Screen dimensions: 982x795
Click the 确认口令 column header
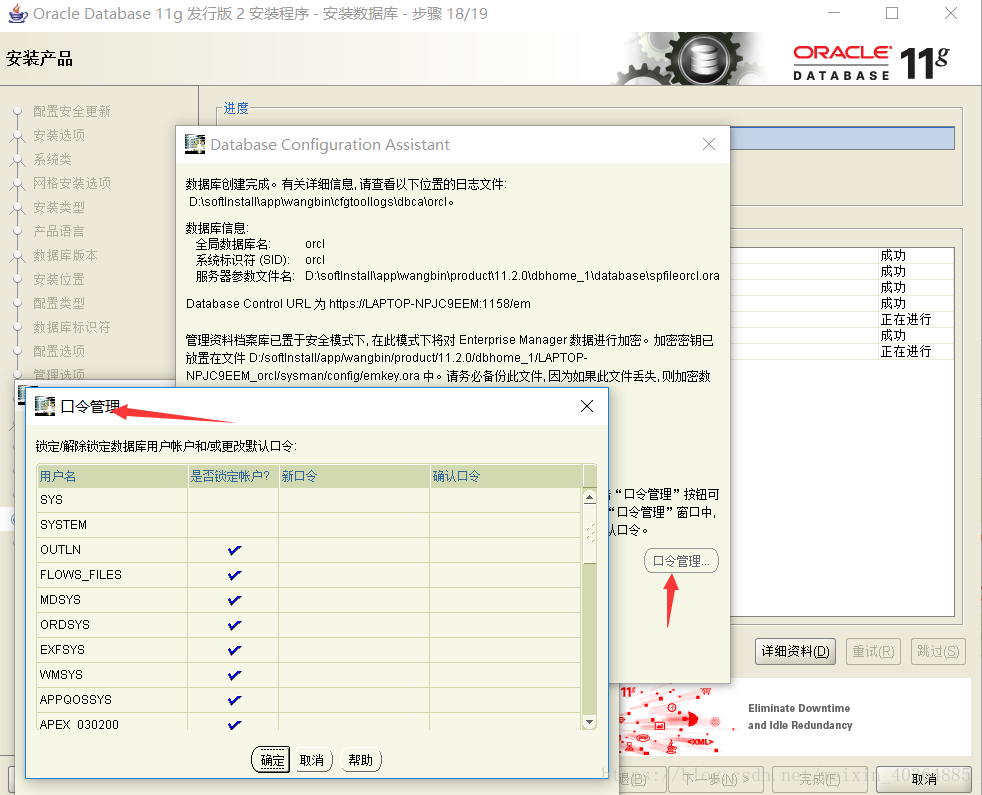tap(505, 476)
